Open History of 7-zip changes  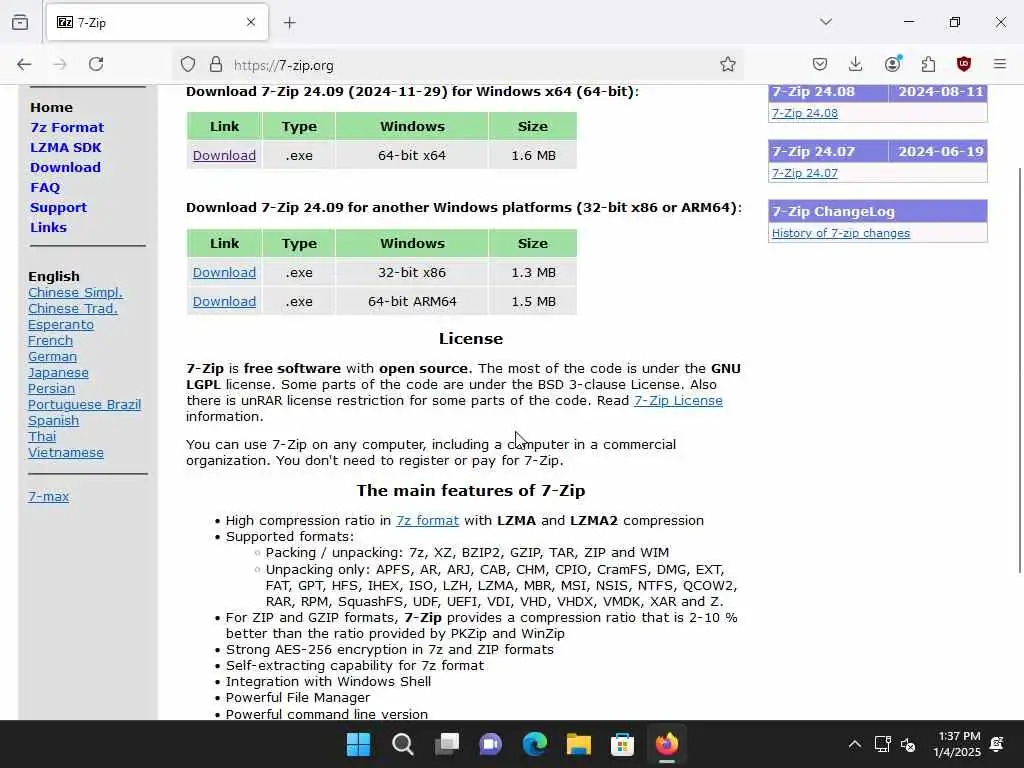click(840, 233)
